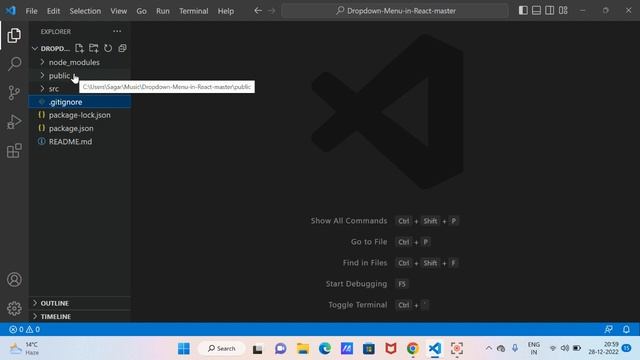Toggle the secondary side bar

click(x=550, y=11)
